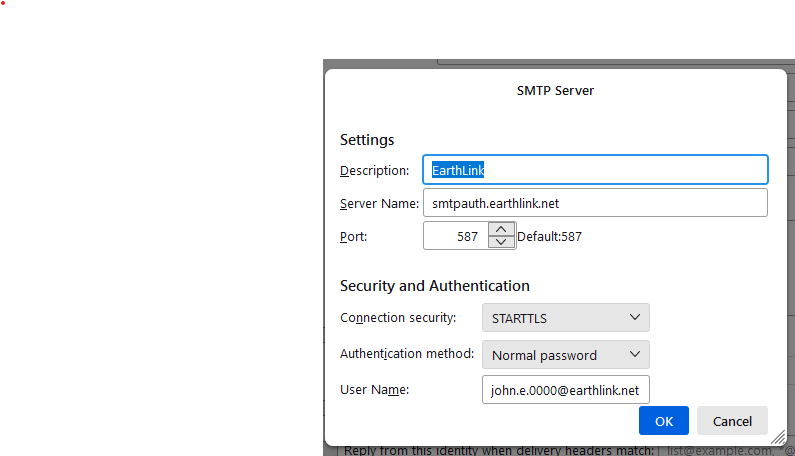Confirm SMTP settings with OK

tap(664, 421)
